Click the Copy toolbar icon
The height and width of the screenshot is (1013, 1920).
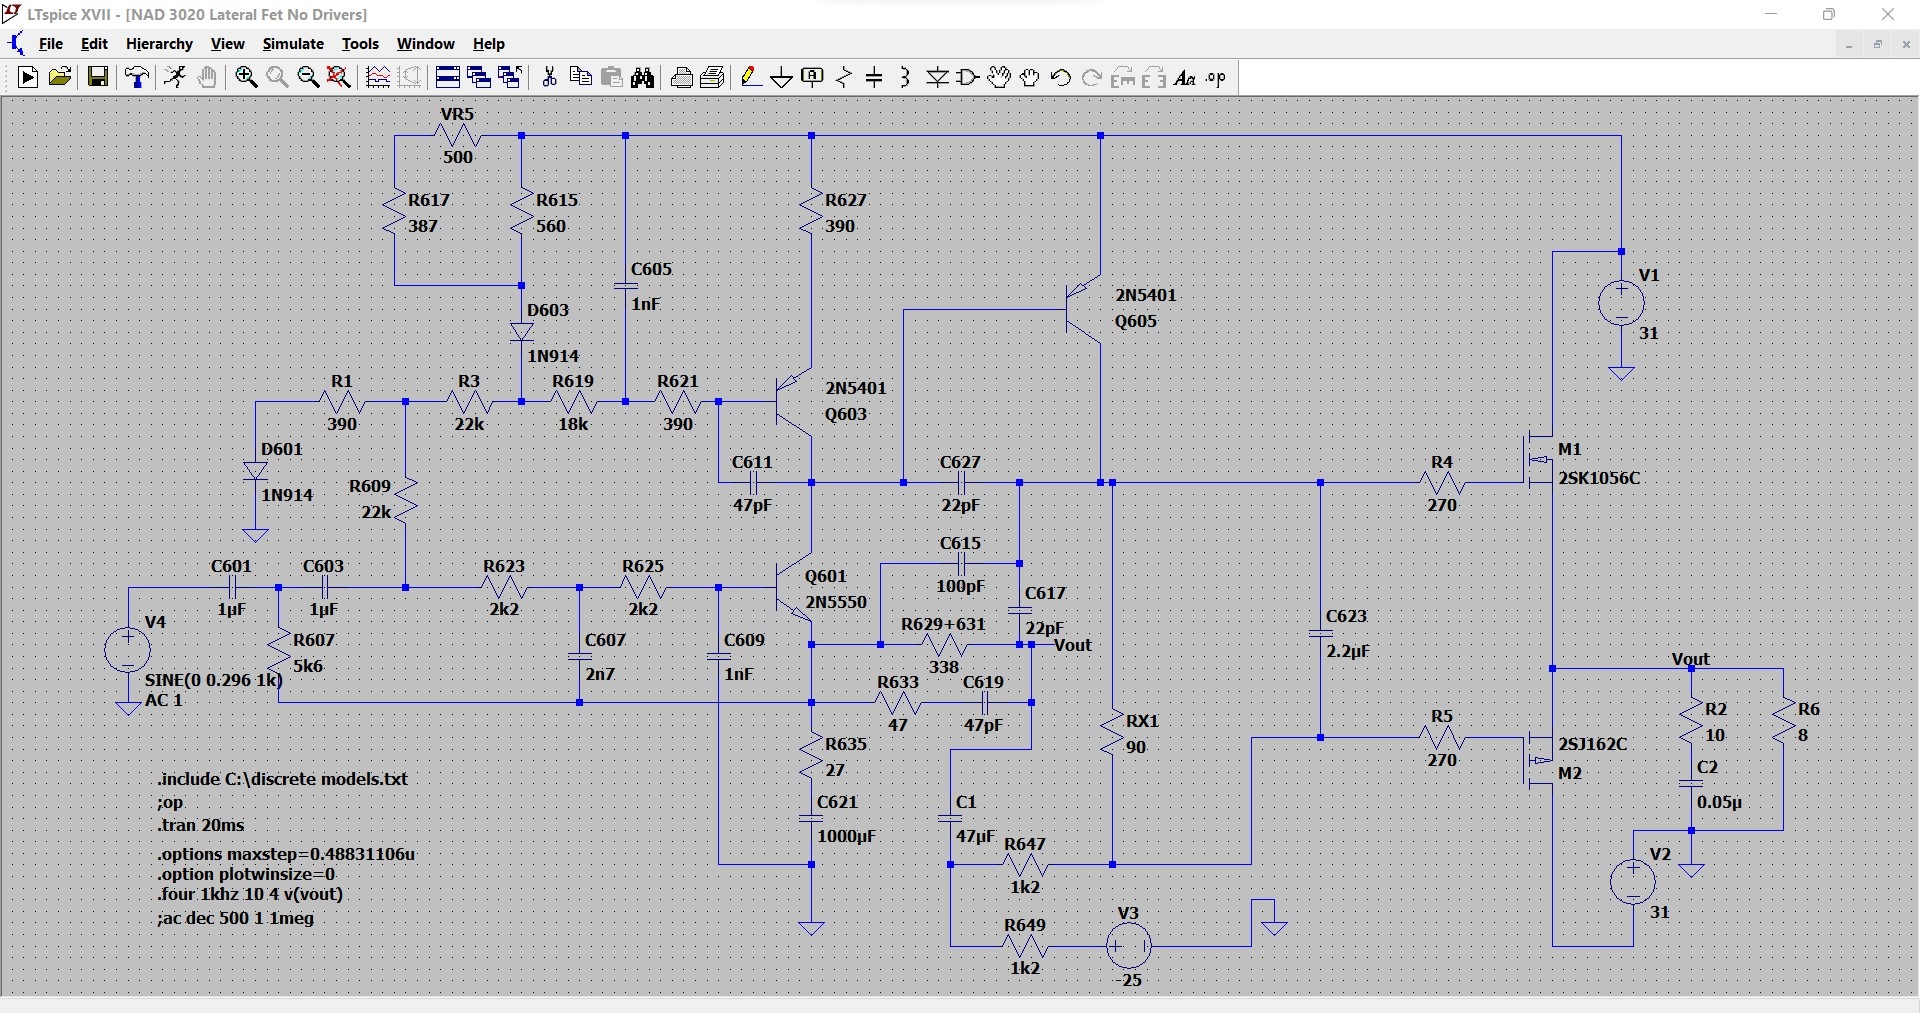point(580,78)
